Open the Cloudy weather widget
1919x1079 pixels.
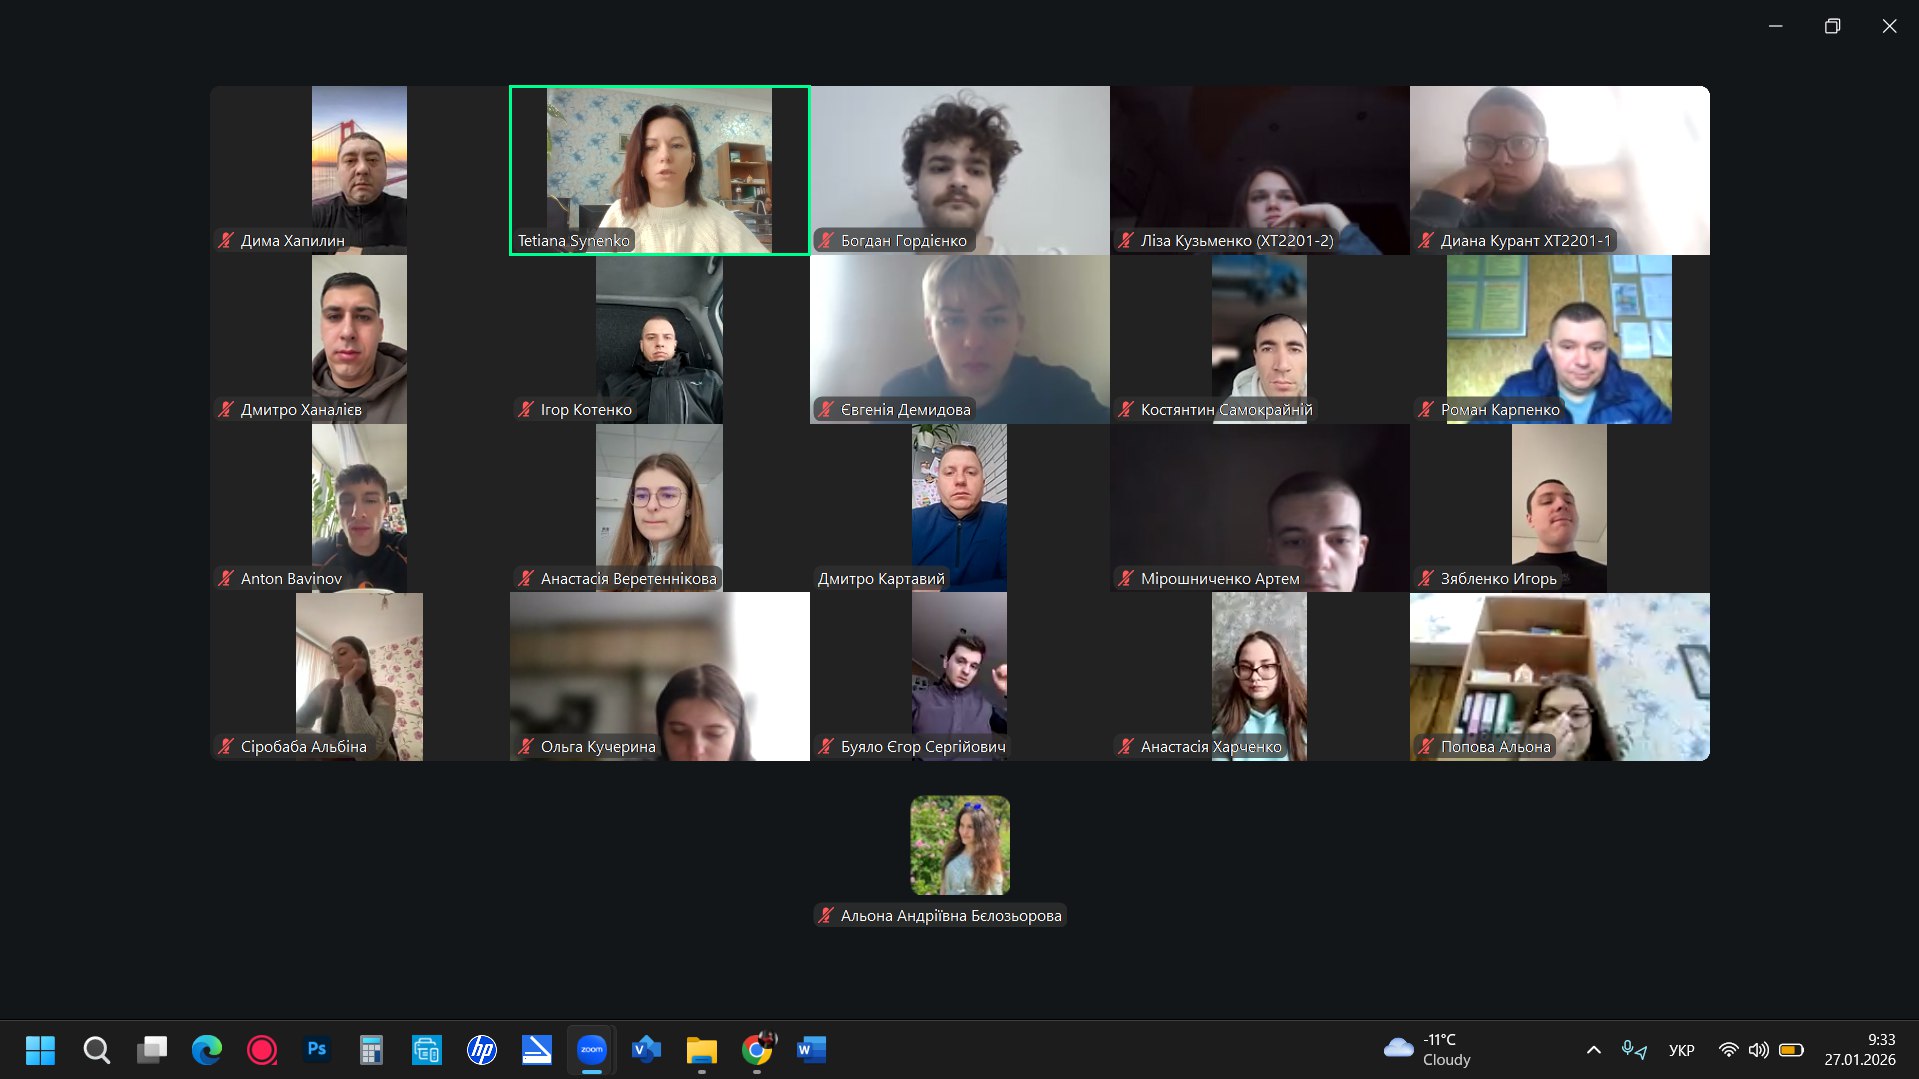[x=1427, y=1049]
